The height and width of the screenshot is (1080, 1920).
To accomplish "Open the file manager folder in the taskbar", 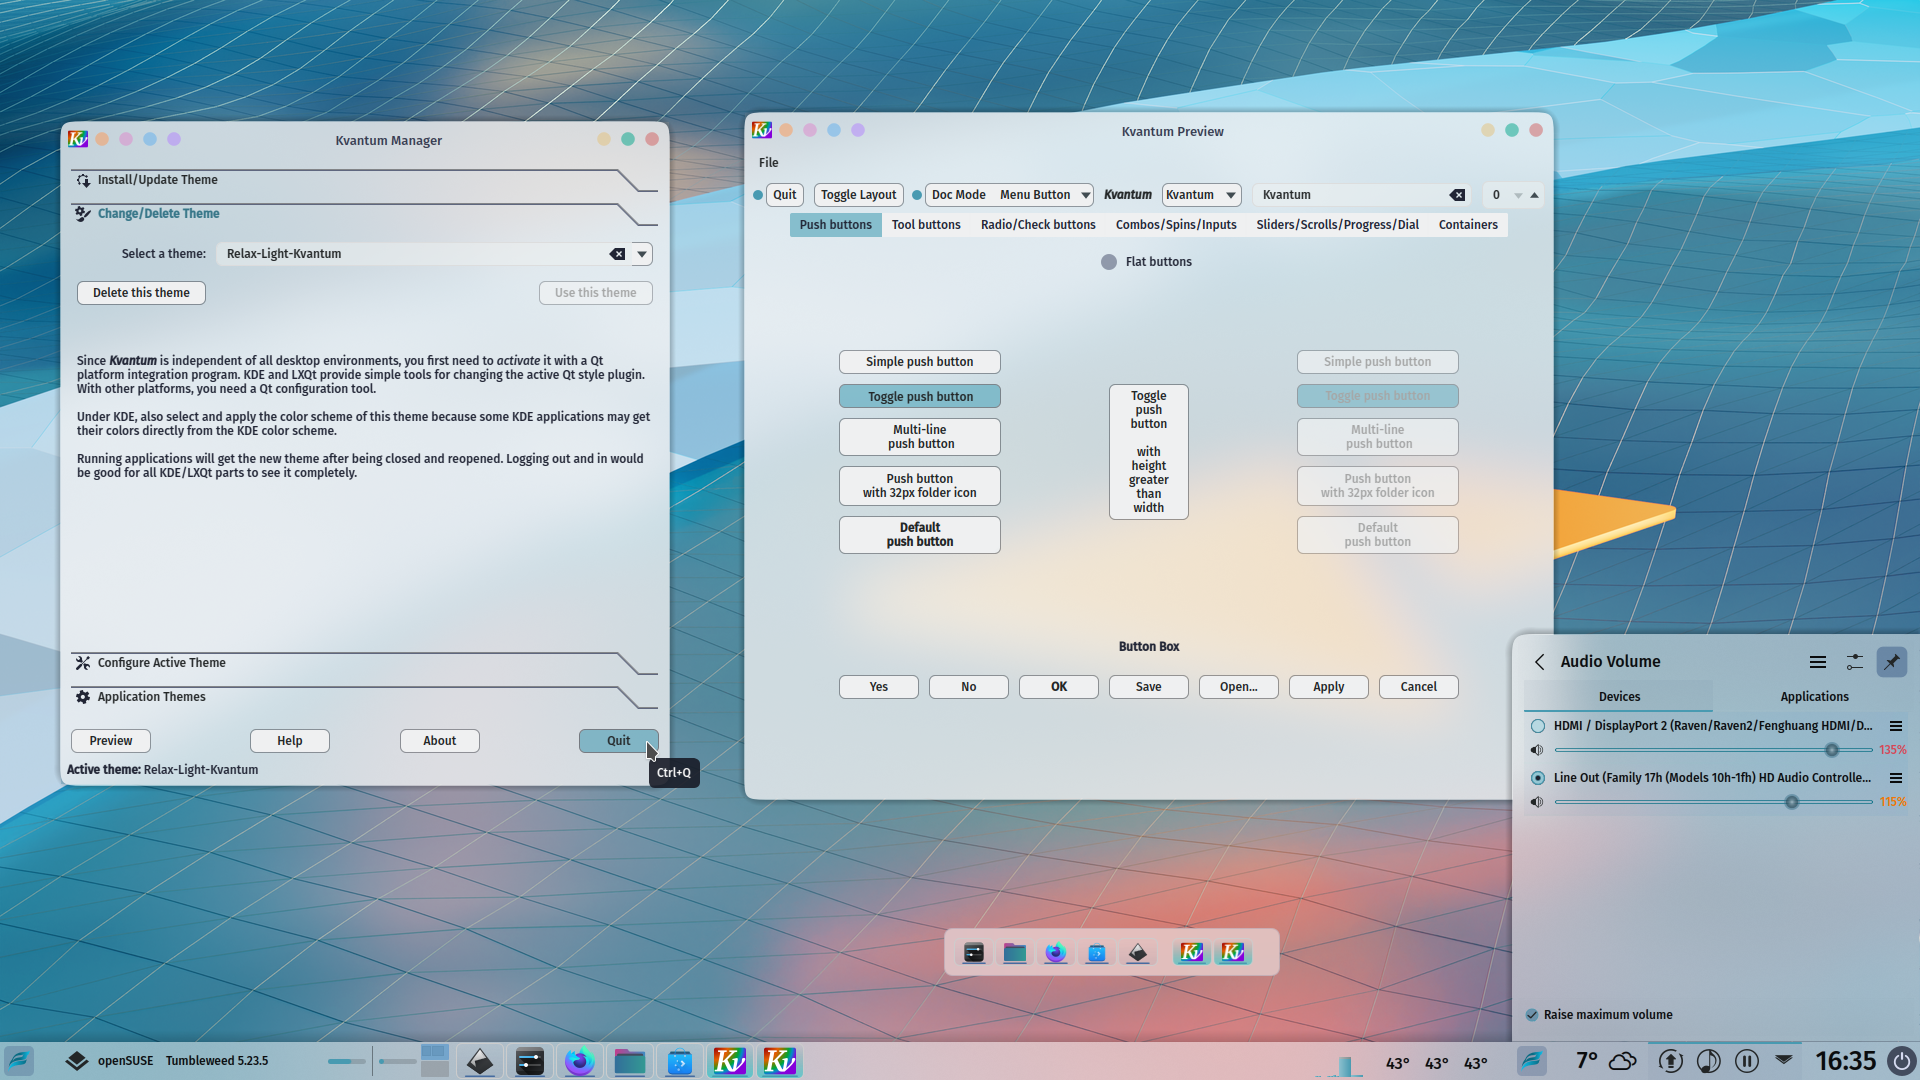I will pos(630,1061).
